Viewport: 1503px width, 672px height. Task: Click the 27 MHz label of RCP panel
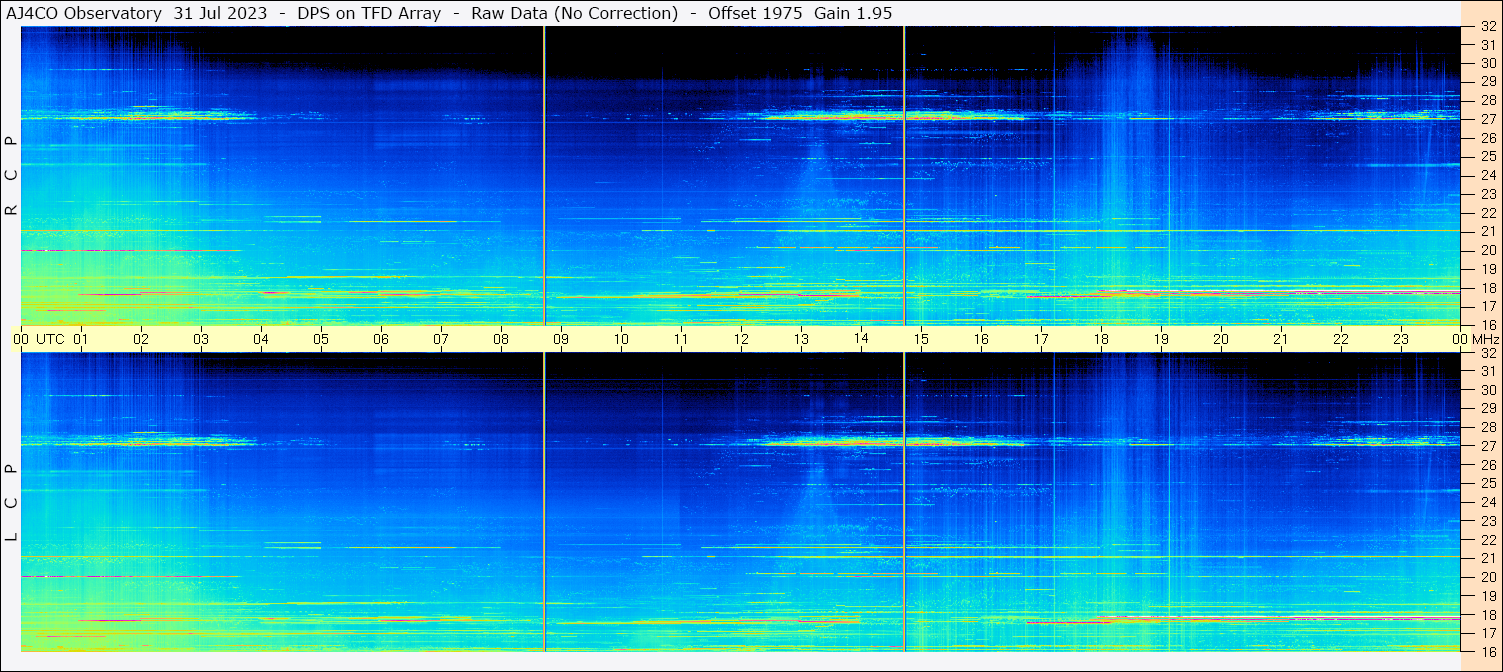[1487, 119]
